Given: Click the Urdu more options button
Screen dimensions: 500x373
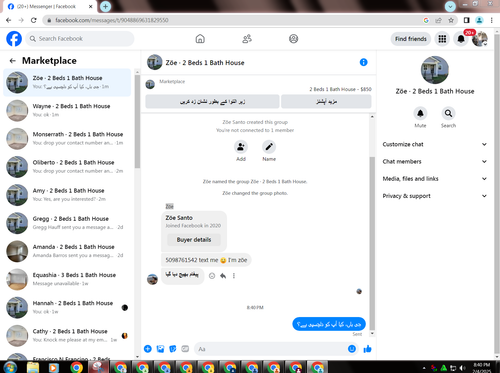Looking at the screenshot, I should tap(326, 102).
